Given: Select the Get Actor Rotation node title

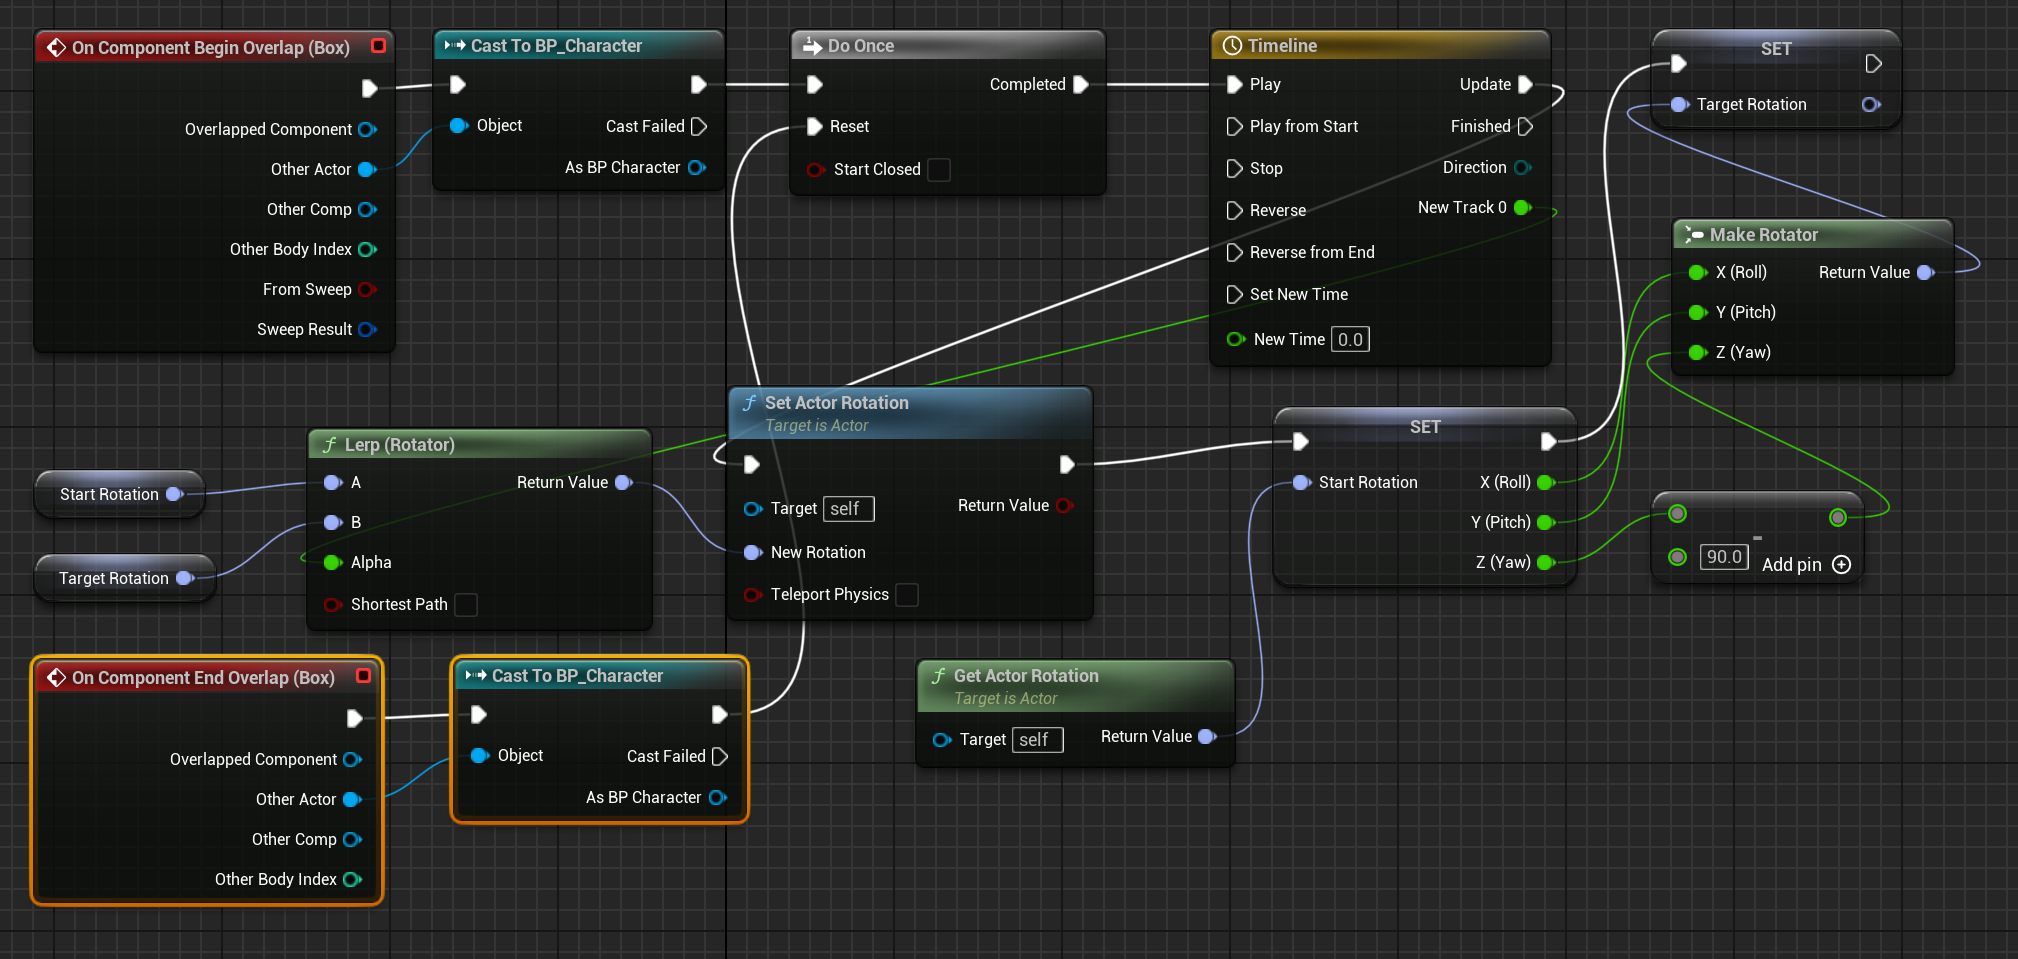Looking at the screenshot, I should pyautogui.click(x=1026, y=676).
